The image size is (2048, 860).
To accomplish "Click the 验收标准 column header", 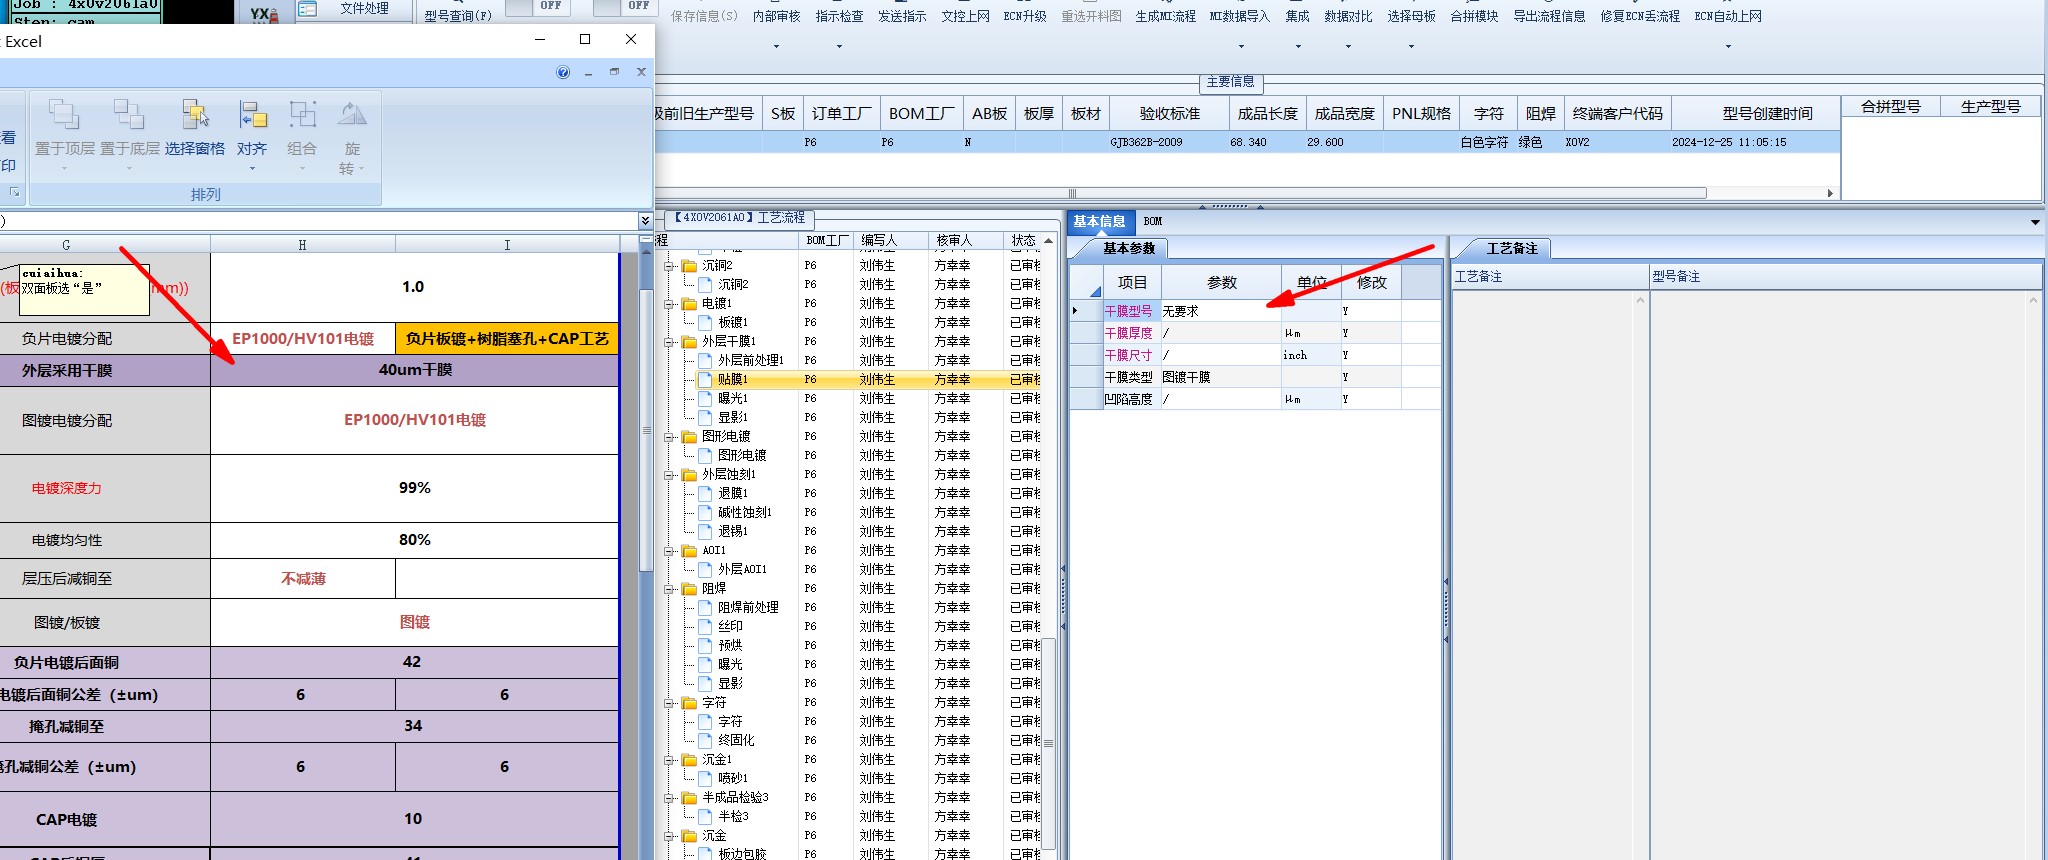I will coord(1169,114).
